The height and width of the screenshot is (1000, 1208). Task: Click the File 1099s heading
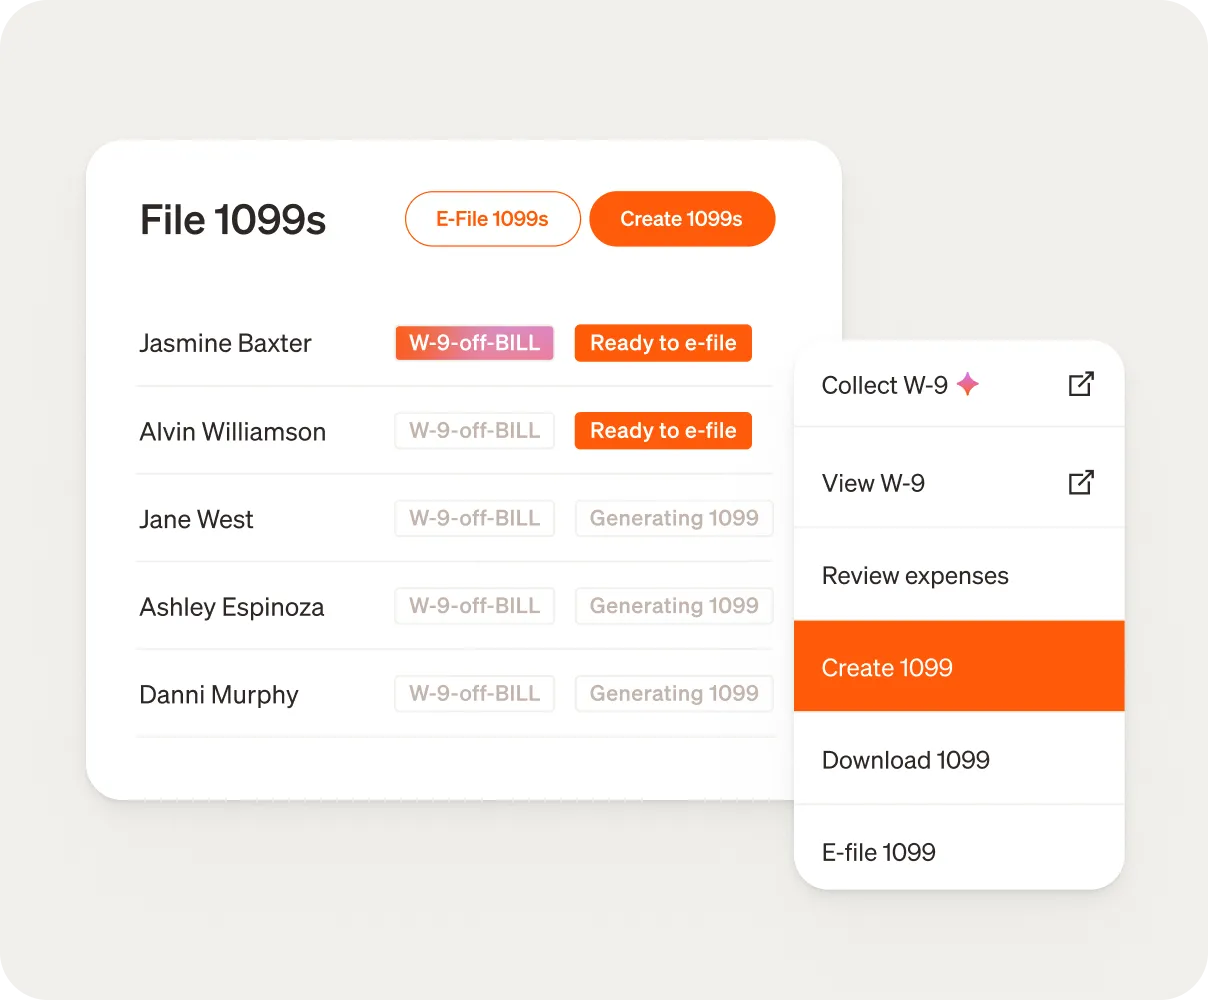pyautogui.click(x=233, y=220)
